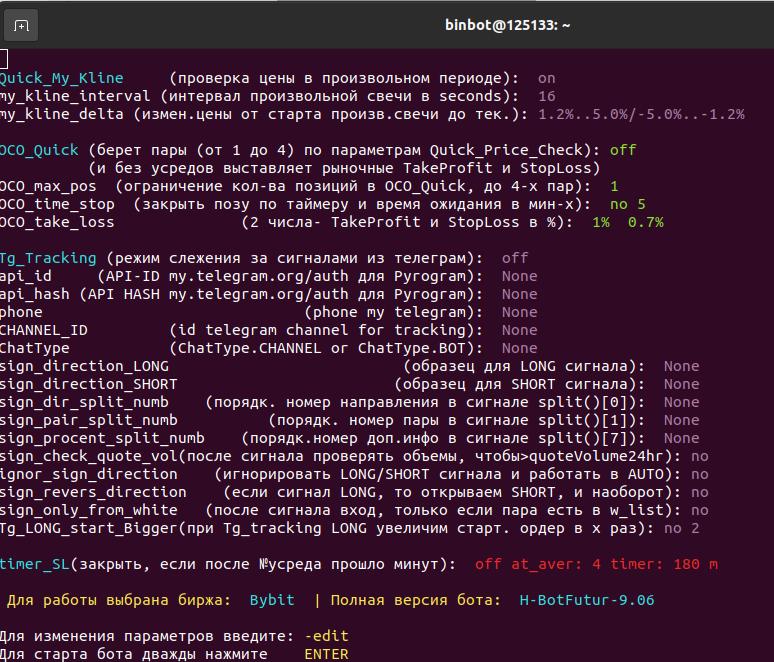Click the ENTER start hint text
This screenshot has width=774, height=662.
326,654
